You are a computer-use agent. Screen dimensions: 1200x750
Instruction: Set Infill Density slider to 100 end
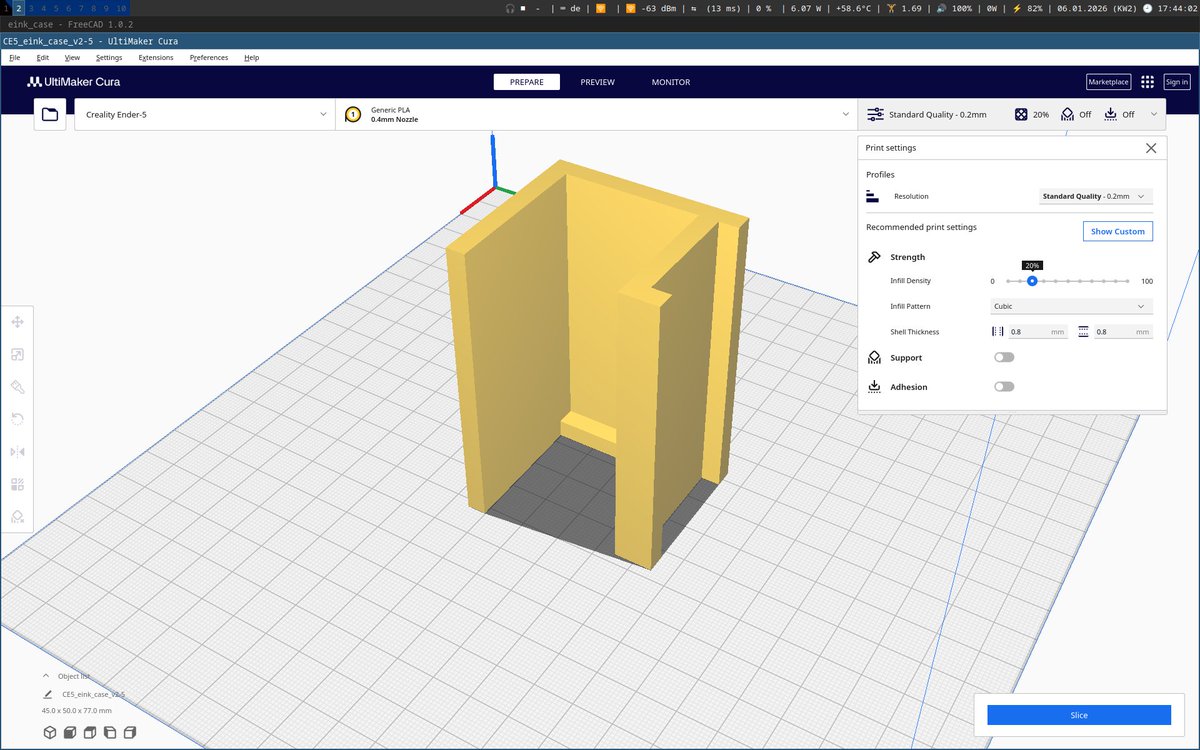[x=1128, y=281]
